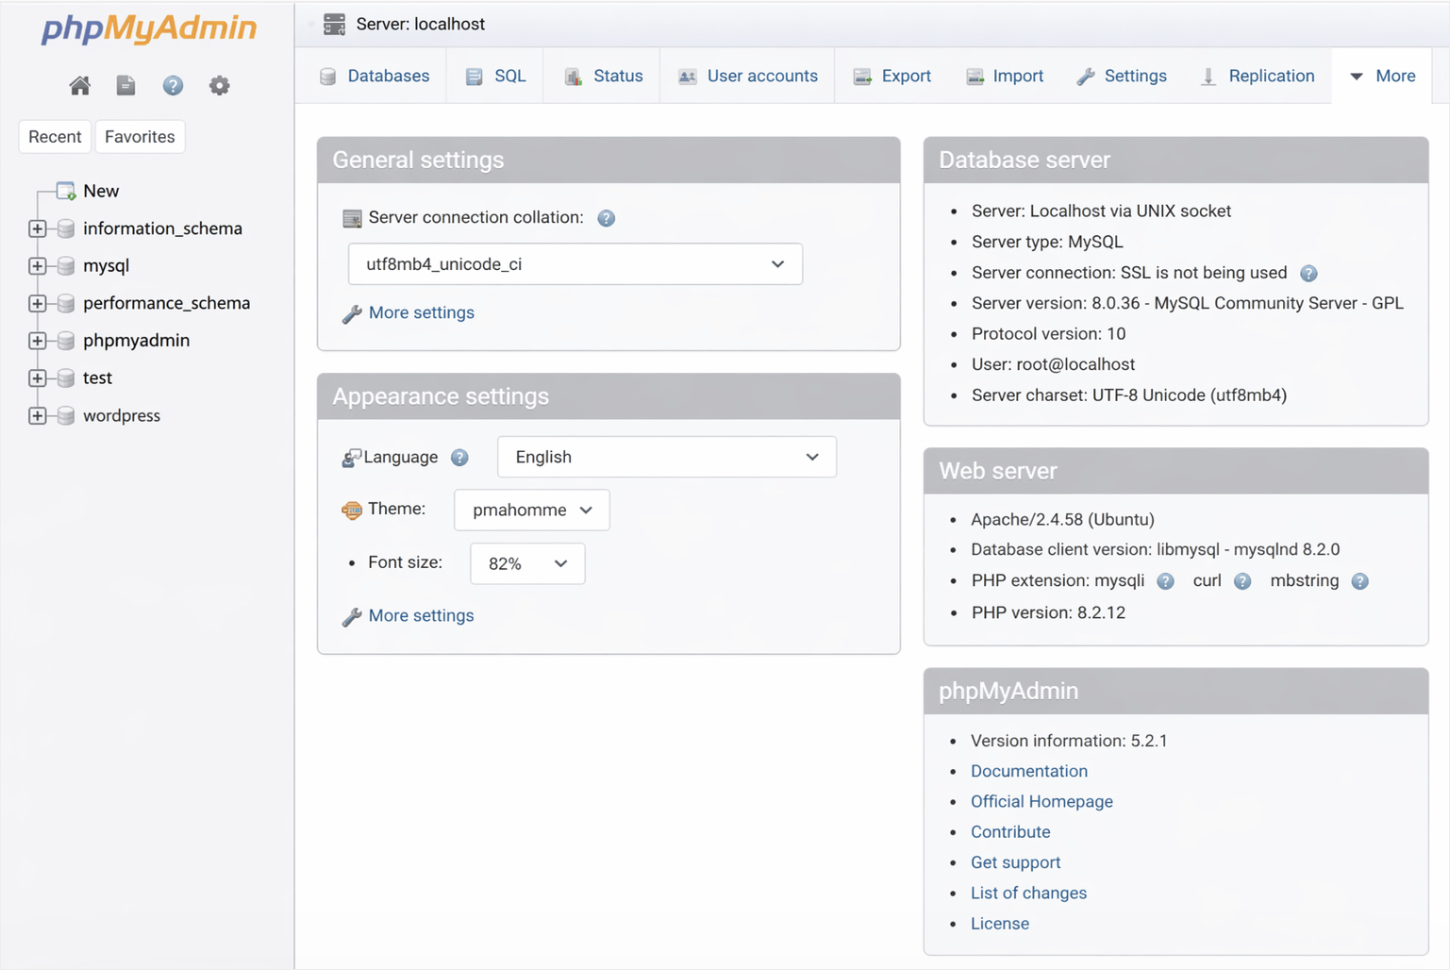Click the mysqli extension help icon
1450x970 pixels.
pos(1165,580)
